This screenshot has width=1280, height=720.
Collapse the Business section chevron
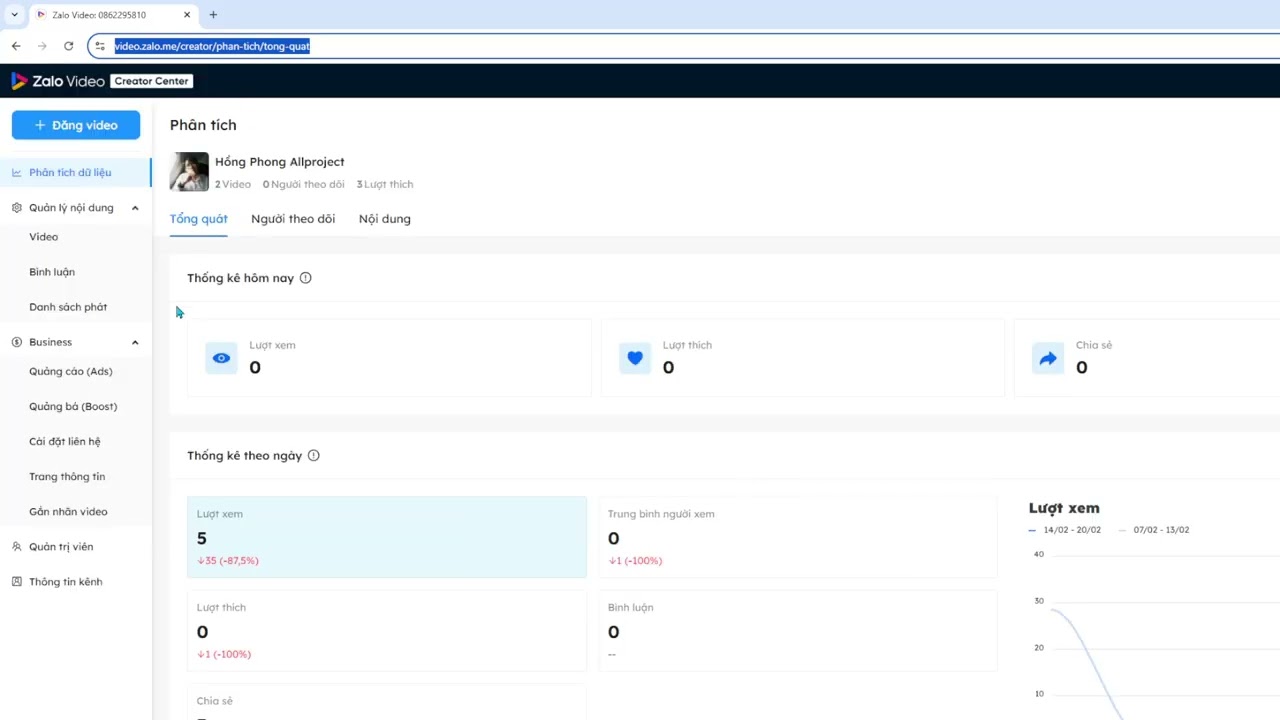135,342
